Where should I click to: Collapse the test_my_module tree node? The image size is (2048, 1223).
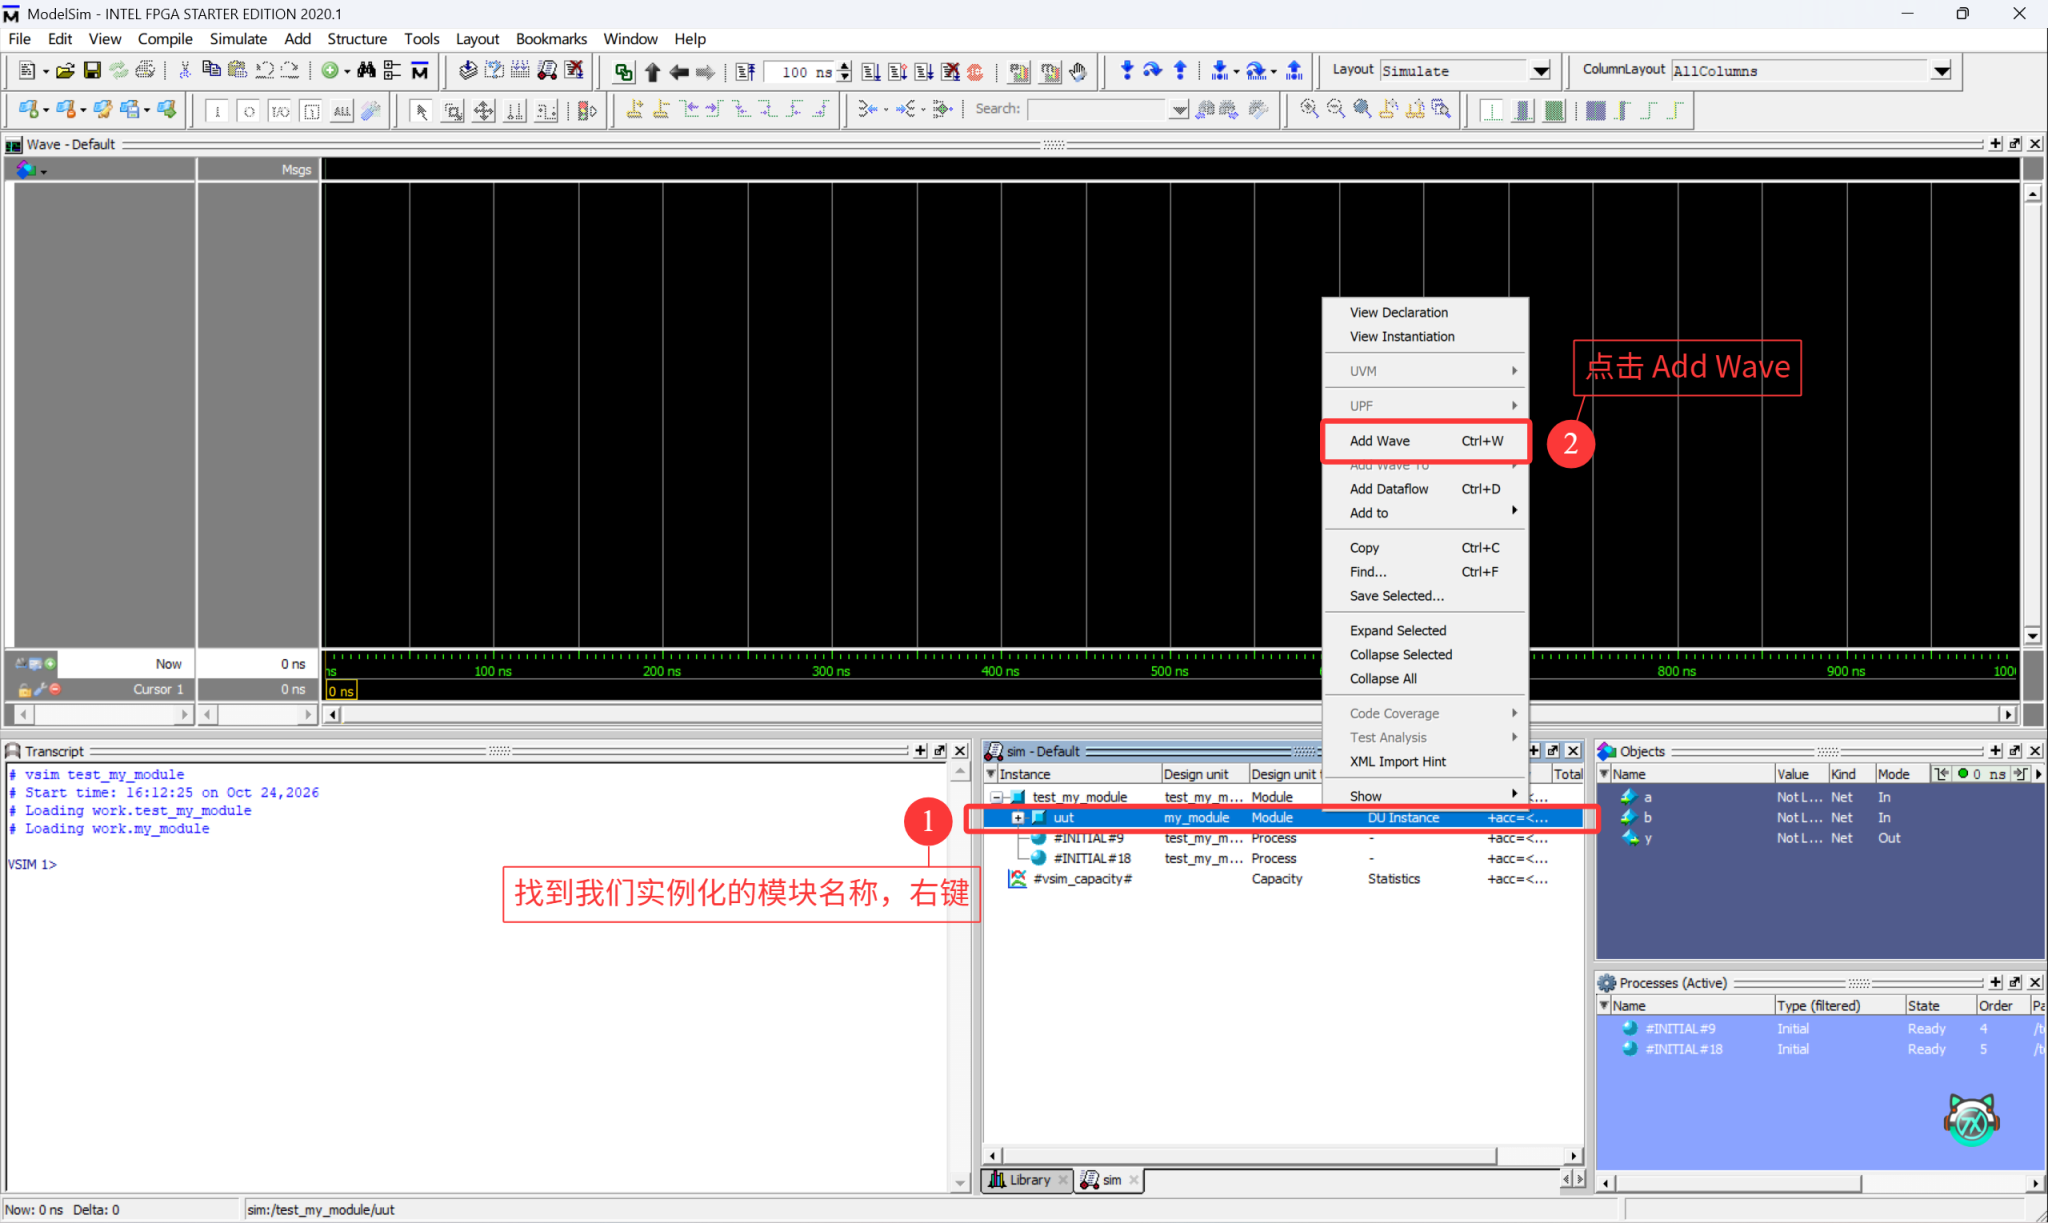(x=996, y=797)
